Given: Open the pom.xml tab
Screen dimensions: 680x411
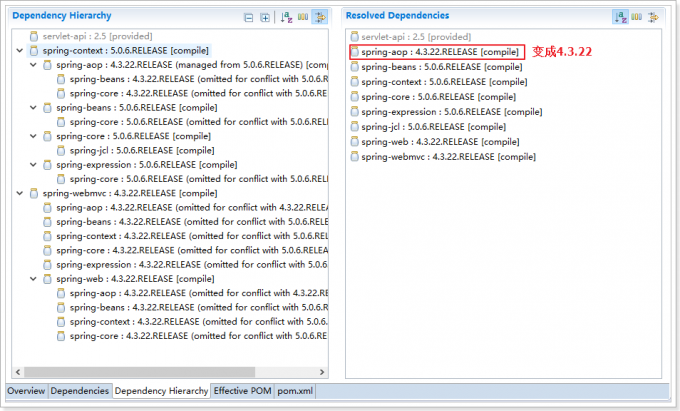Looking at the screenshot, I should pyautogui.click(x=296, y=391).
